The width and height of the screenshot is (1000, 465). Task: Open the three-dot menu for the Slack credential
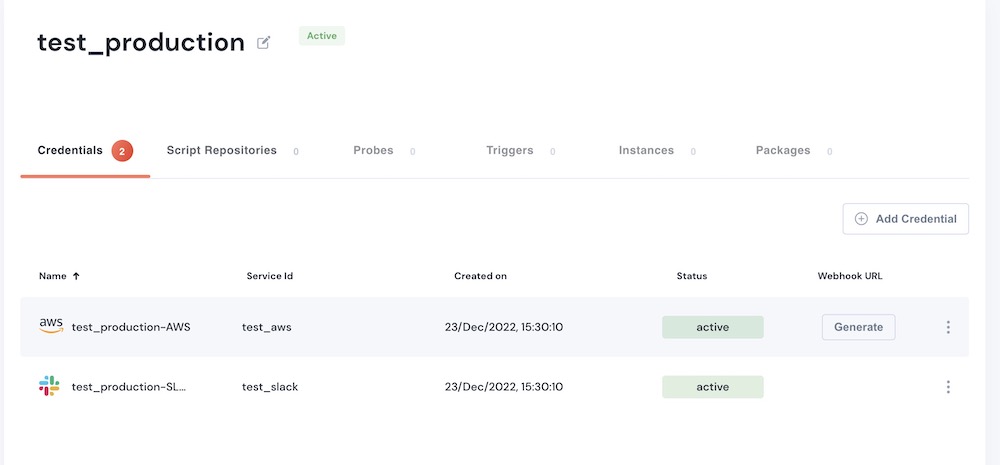pos(947,387)
